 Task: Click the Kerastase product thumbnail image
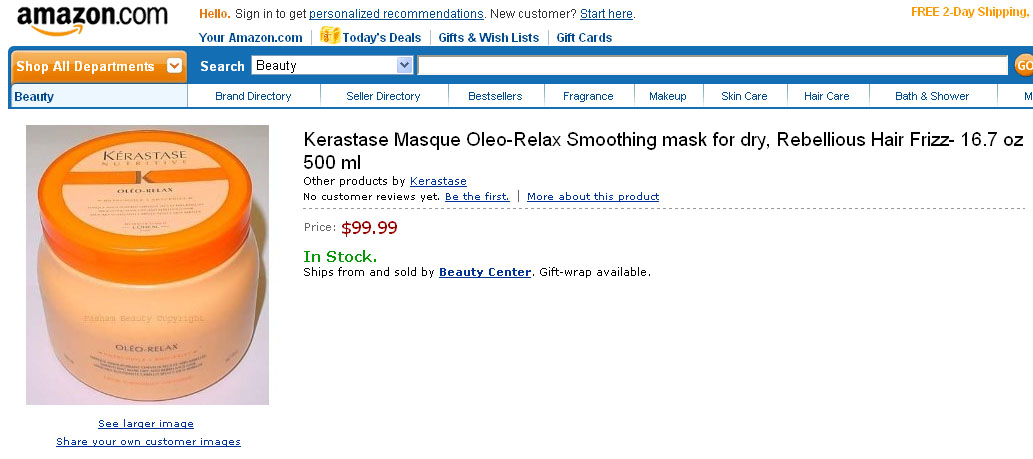tap(147, 264)
